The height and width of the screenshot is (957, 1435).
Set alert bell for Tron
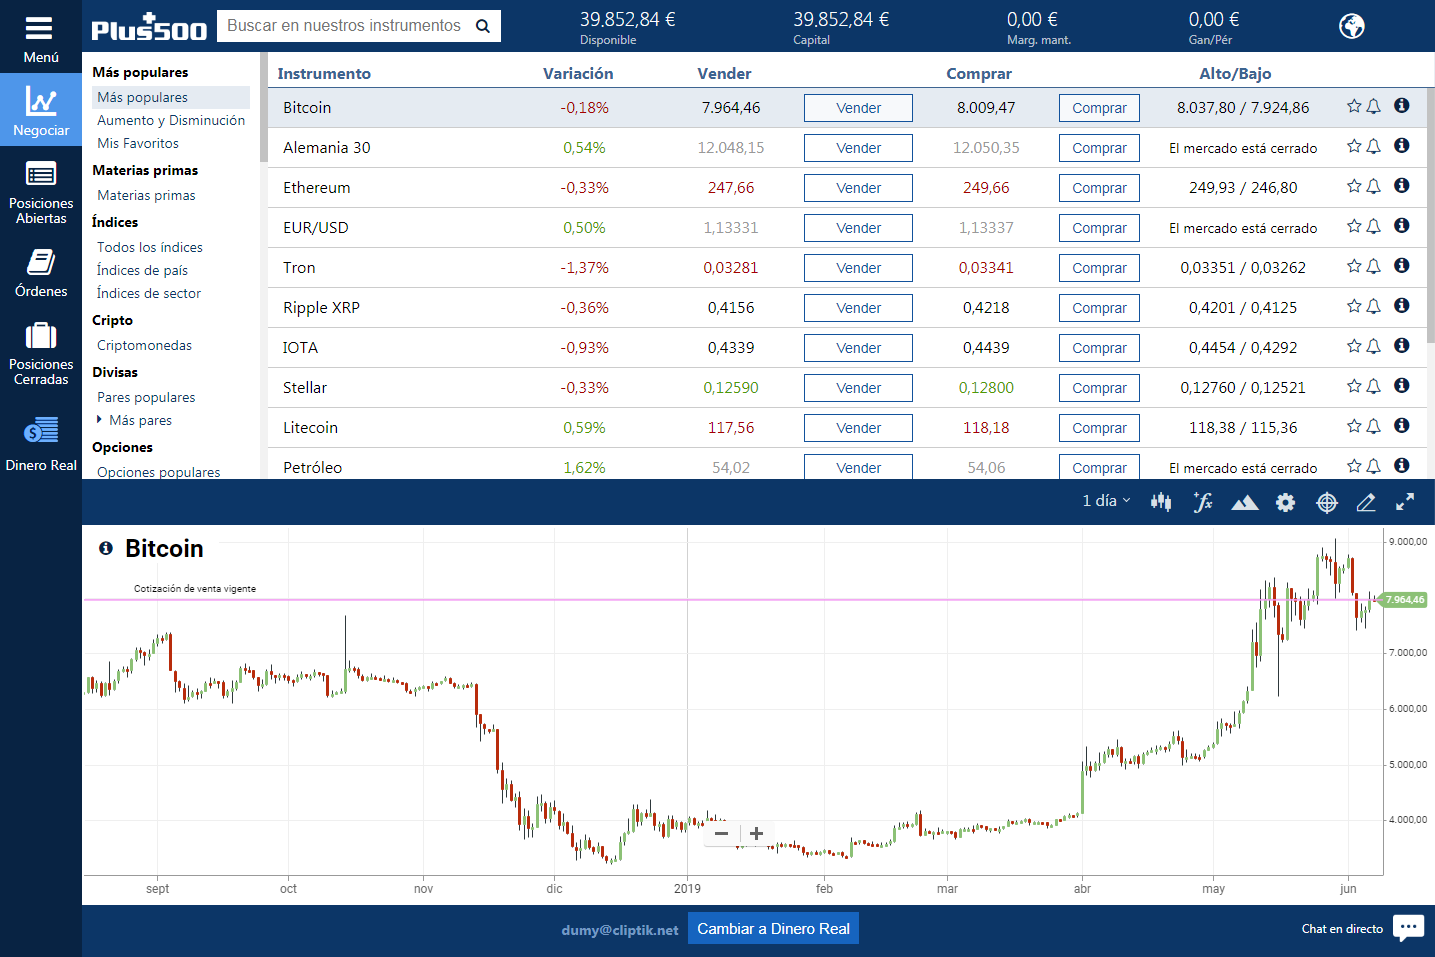(x=1374, y=266)
